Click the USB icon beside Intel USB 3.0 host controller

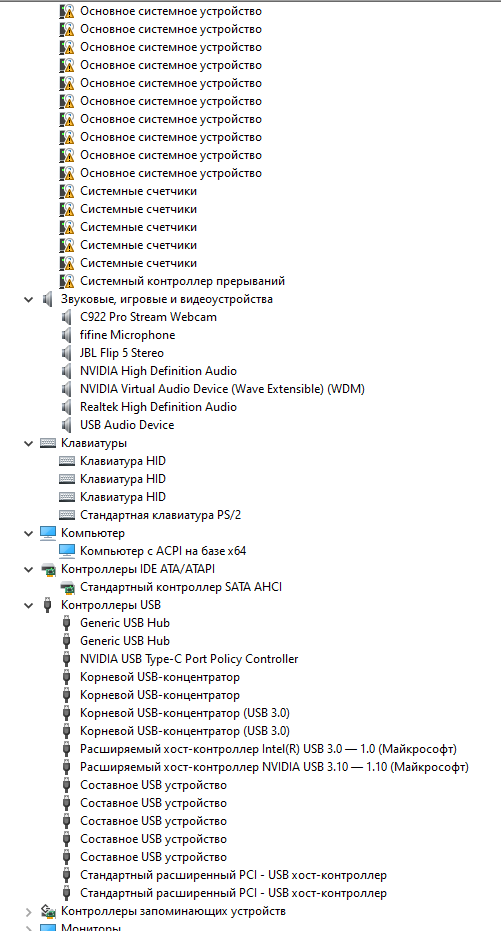click(x=67, y=749)
